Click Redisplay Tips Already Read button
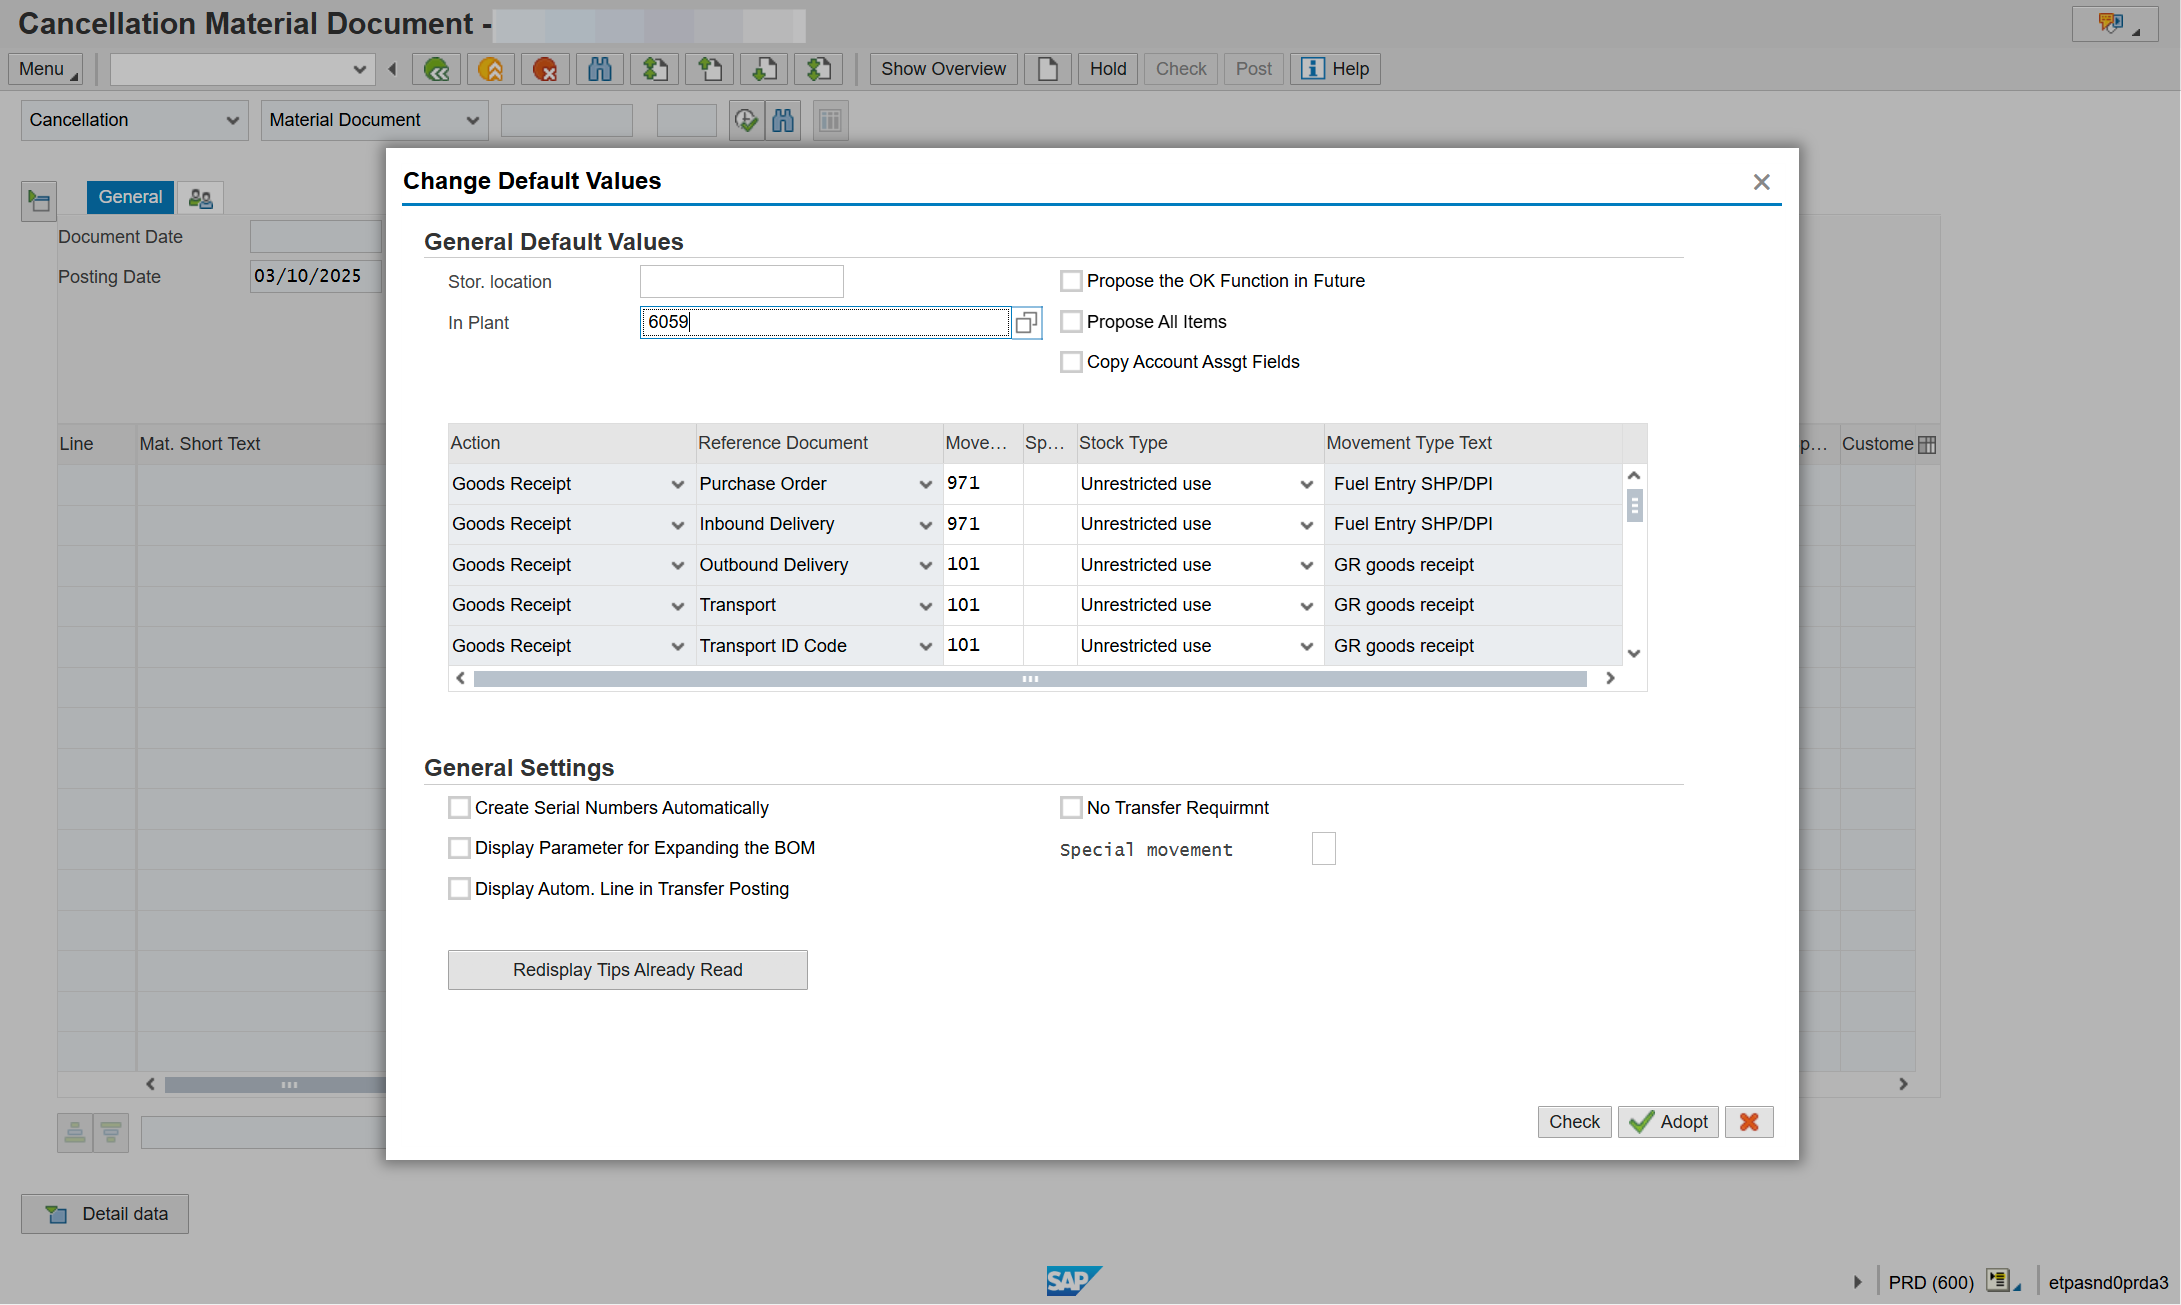Viewport: 2181px width, 1305px height. (x=628, y=970)
